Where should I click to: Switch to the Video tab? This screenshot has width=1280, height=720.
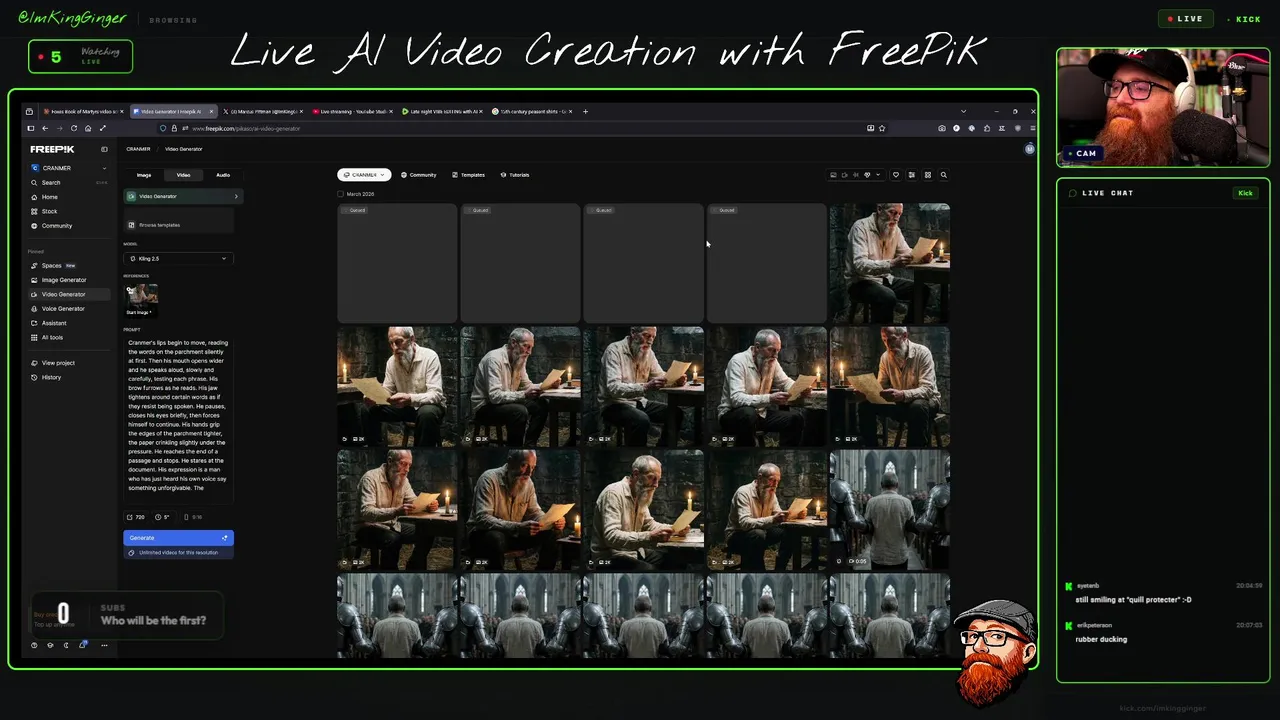click(184, 175)
